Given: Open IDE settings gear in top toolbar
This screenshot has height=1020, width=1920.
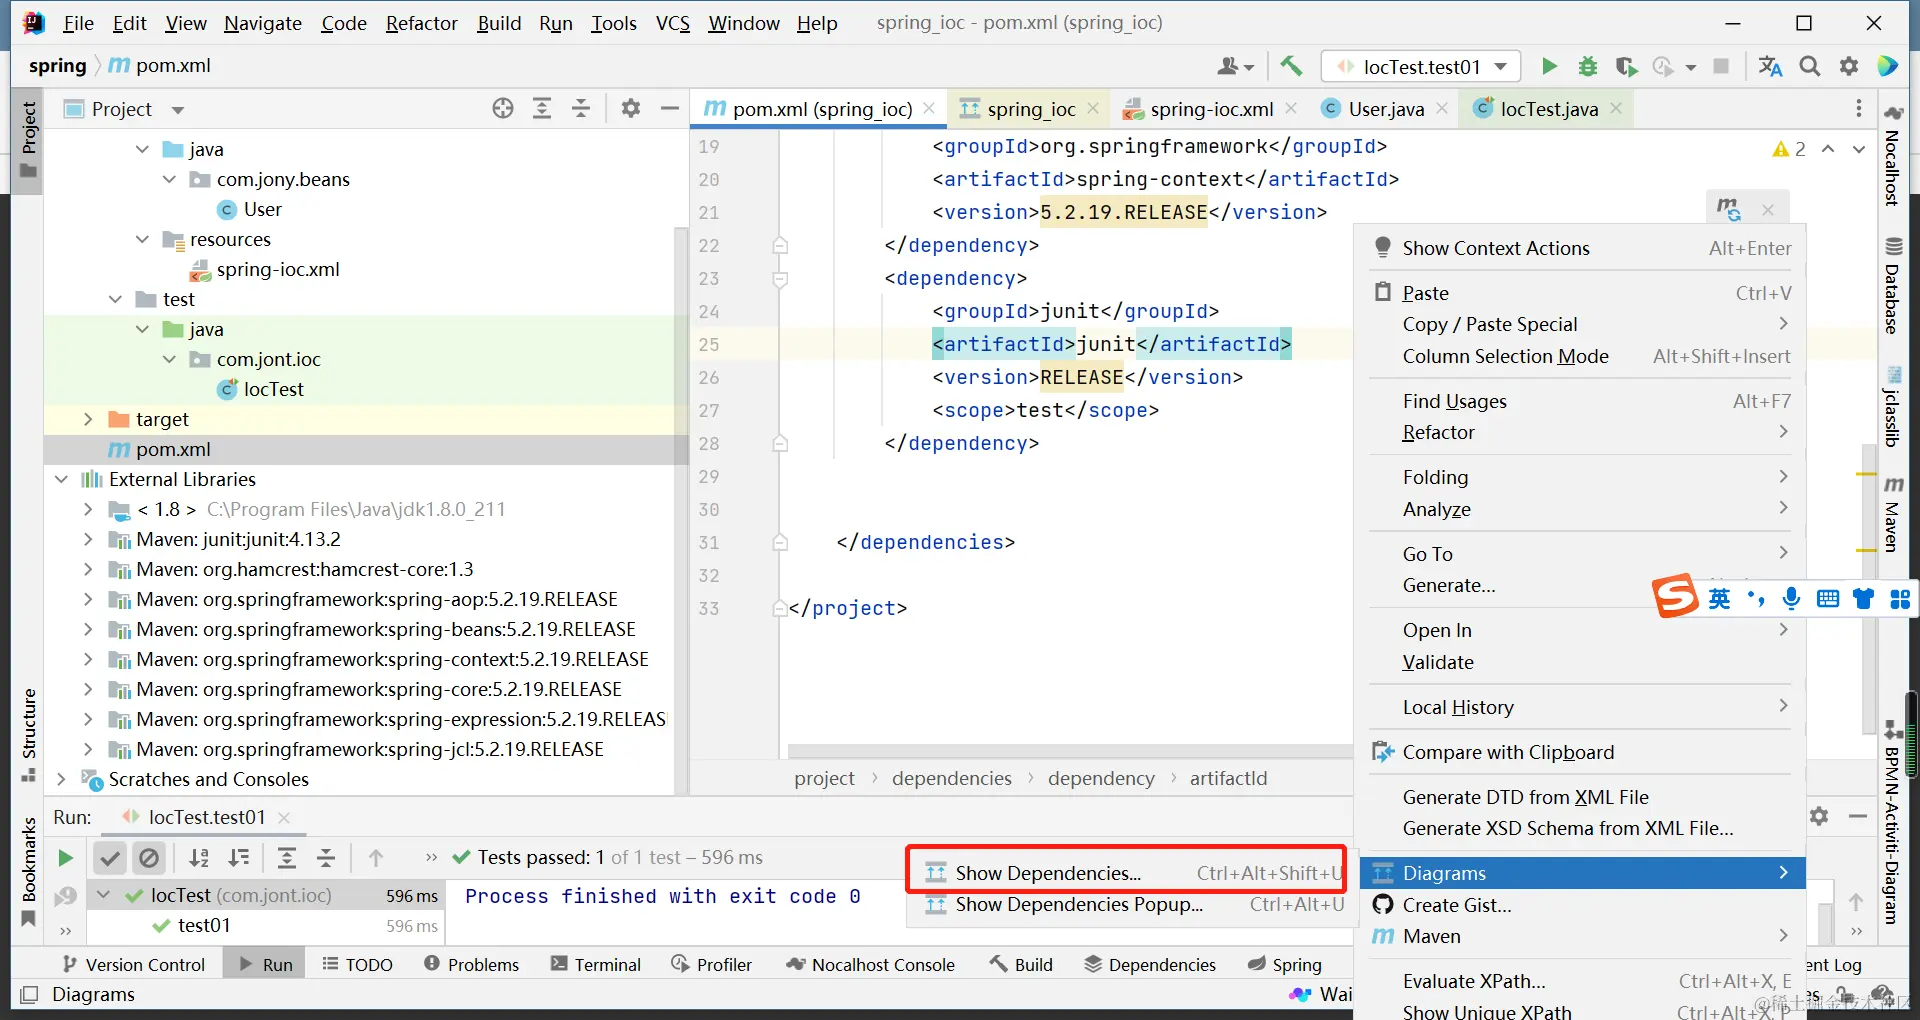Looking at the screenshot, I should [1849, 67].
